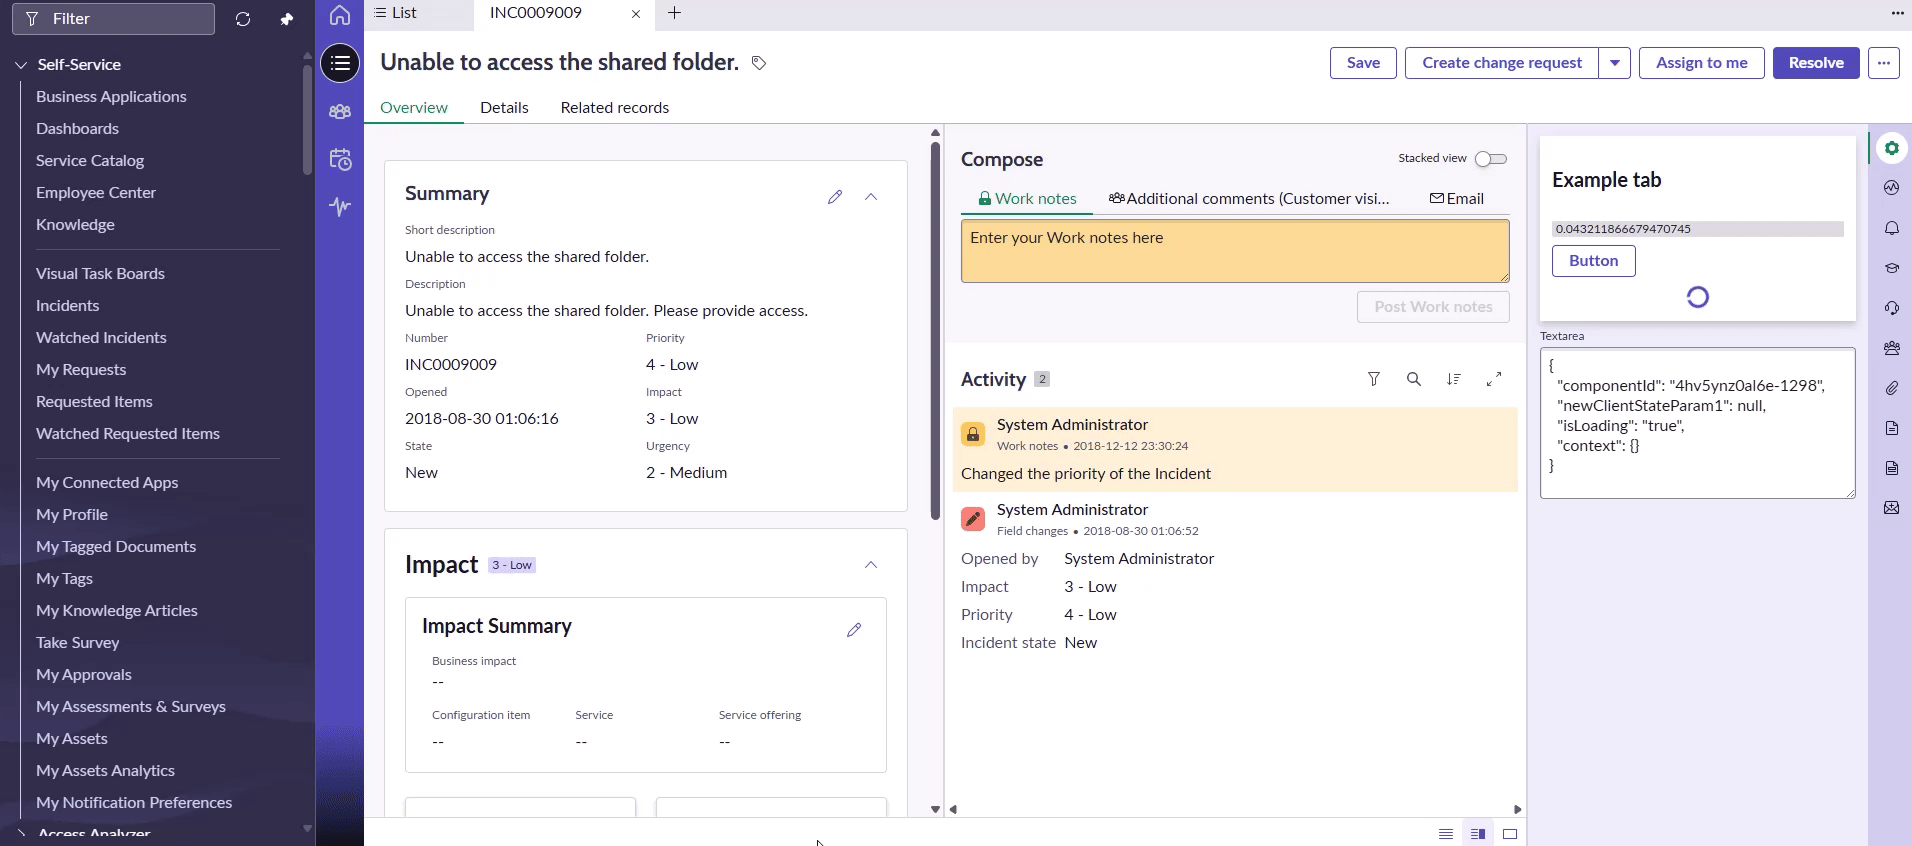This screenshot has width=1912, height=846.
Task: Click the Resolve button
Action: [1815, 63]
